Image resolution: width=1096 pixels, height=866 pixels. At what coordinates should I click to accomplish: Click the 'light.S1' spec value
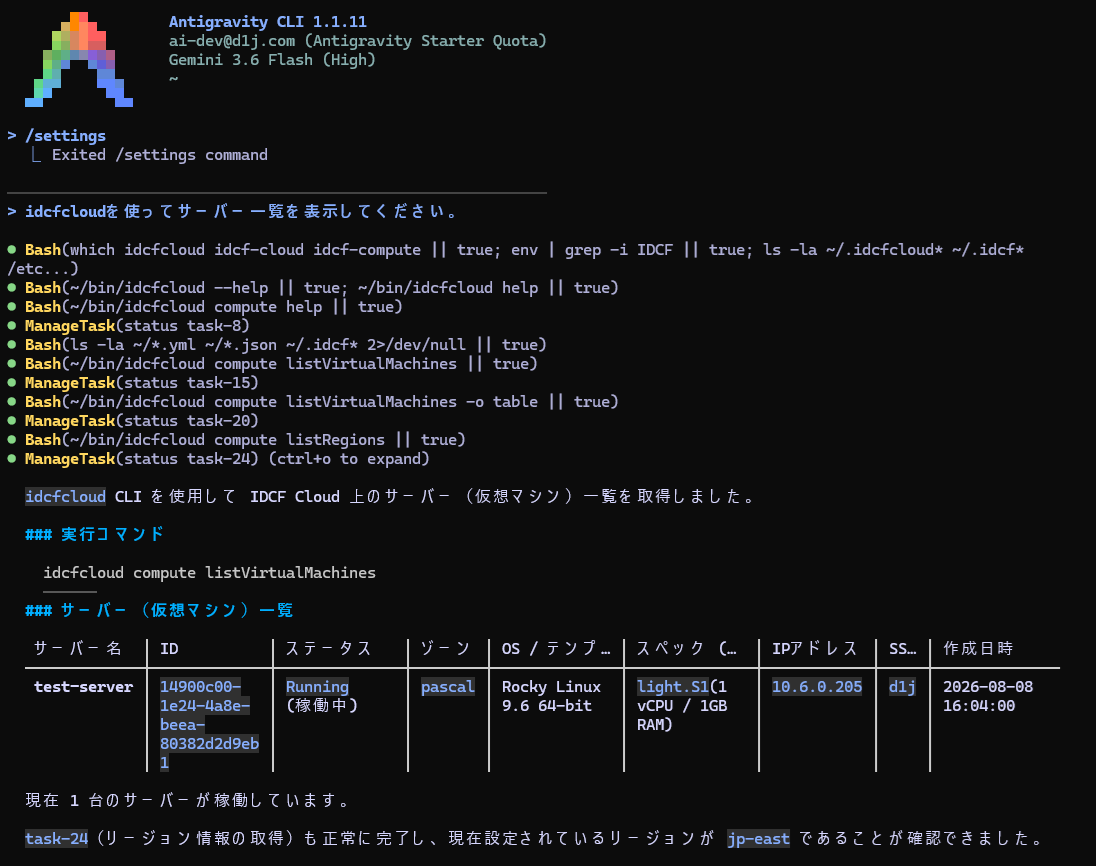pos(672,686)
